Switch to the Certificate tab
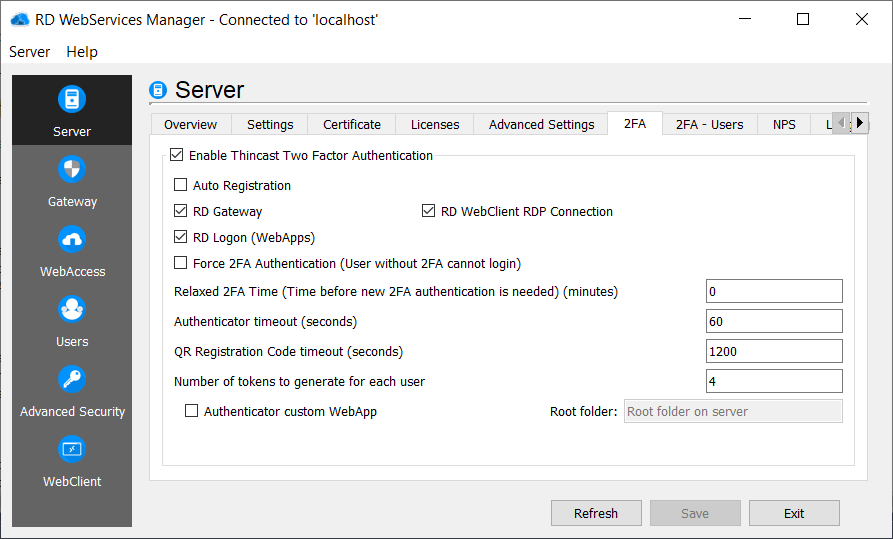The width and height of the screenshot is (893, 539). click(x=351, y=124)
